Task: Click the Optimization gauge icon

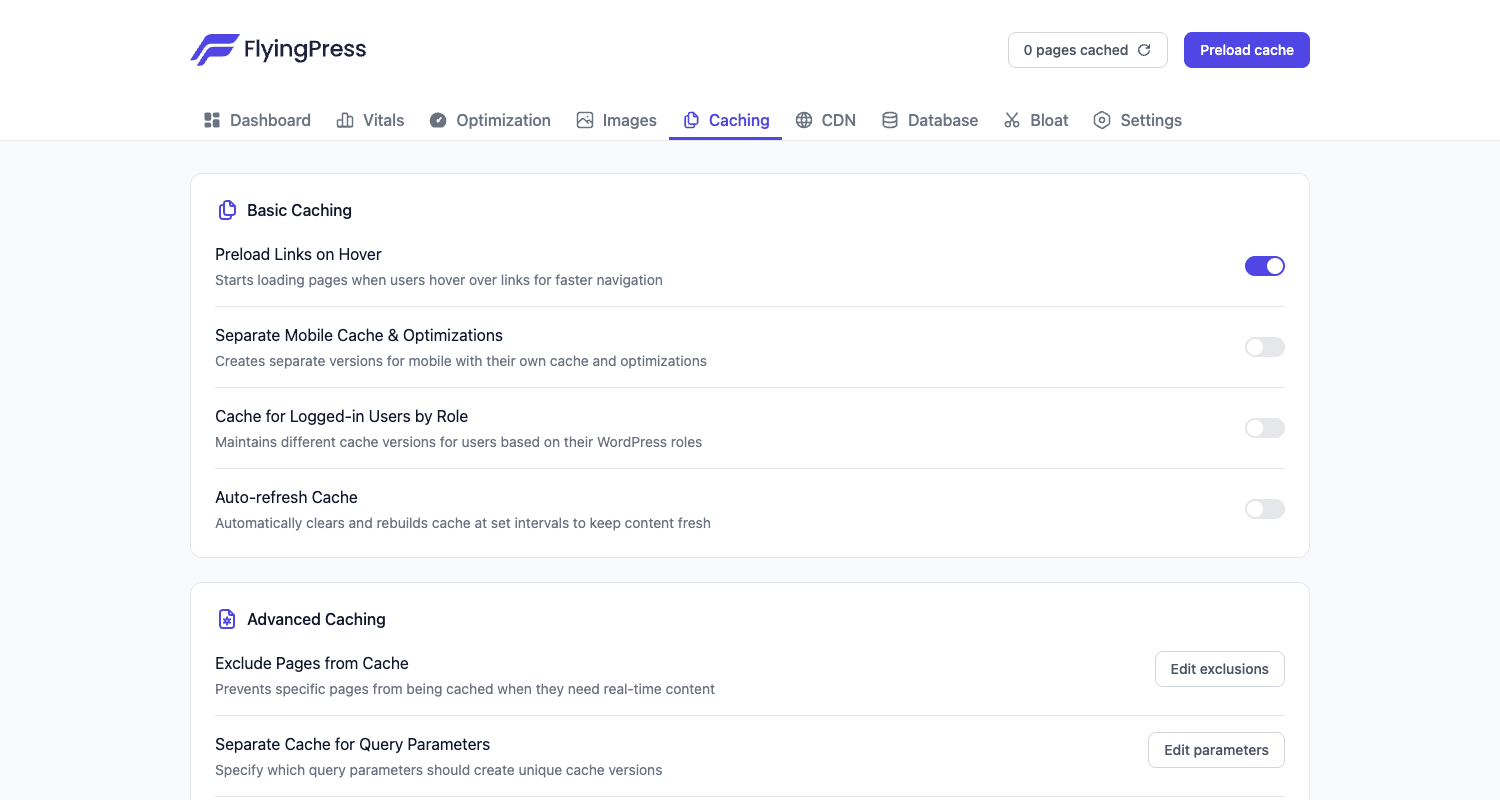Action: 438,120
